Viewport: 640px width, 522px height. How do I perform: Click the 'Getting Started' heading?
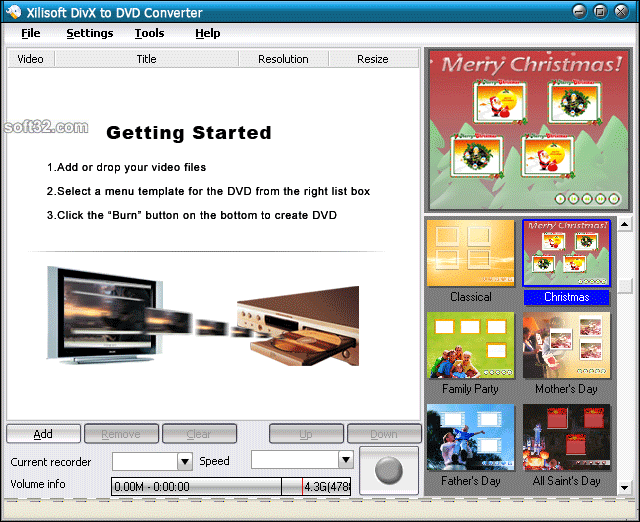click(x=189, y=133)
